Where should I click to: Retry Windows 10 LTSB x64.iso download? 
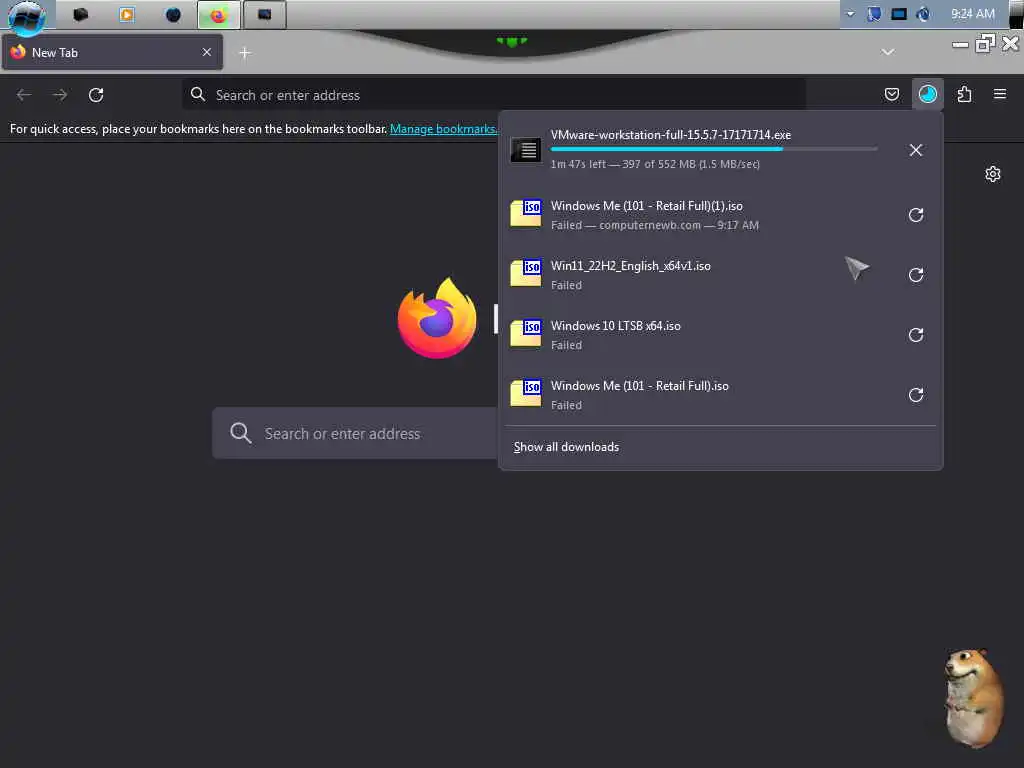coord(916,335)
